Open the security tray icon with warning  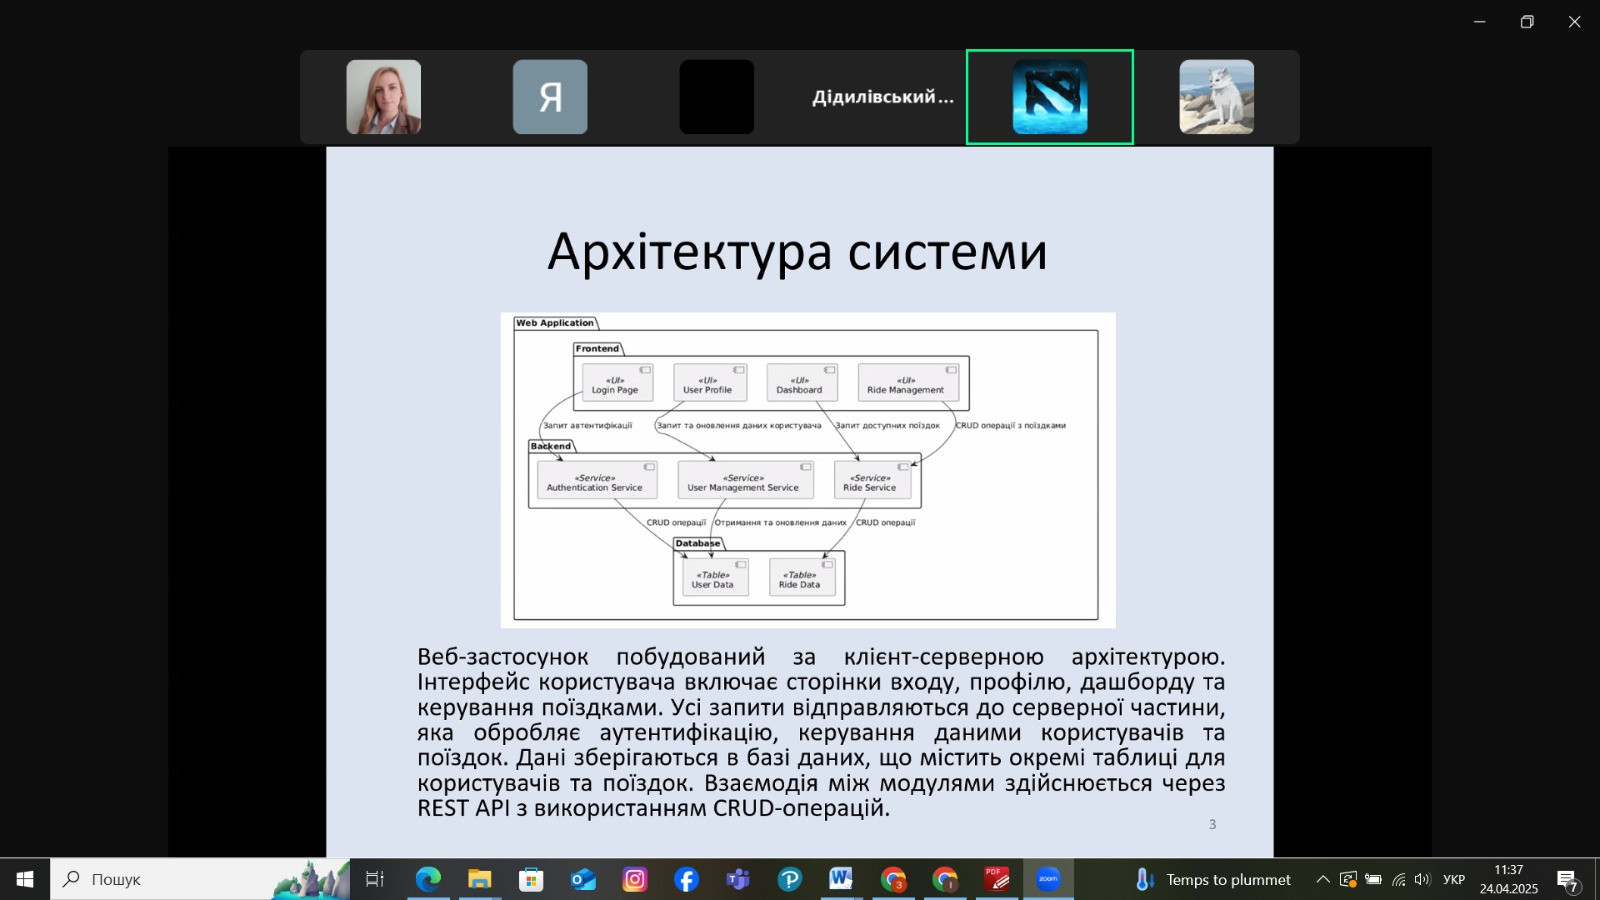(1348, 879)
